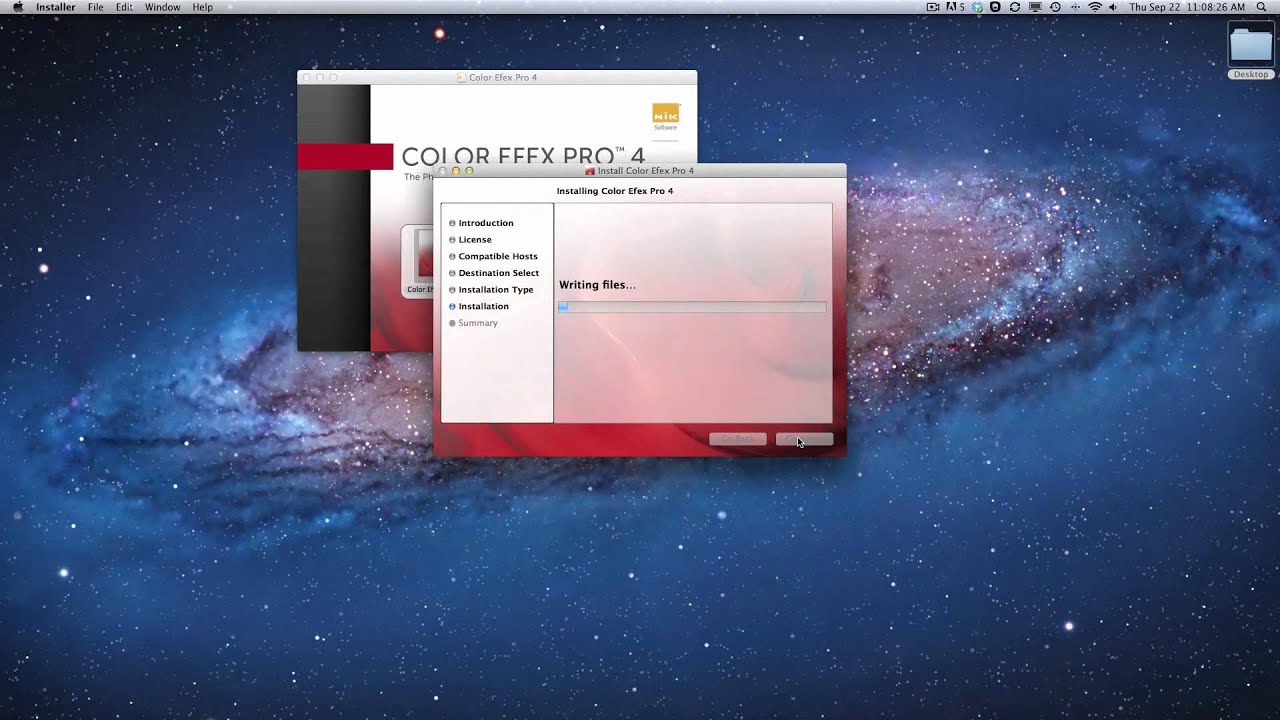Screen dimensions: 1280x720
Task: Click the date and time clock
Action: [x=1186, y=7]
